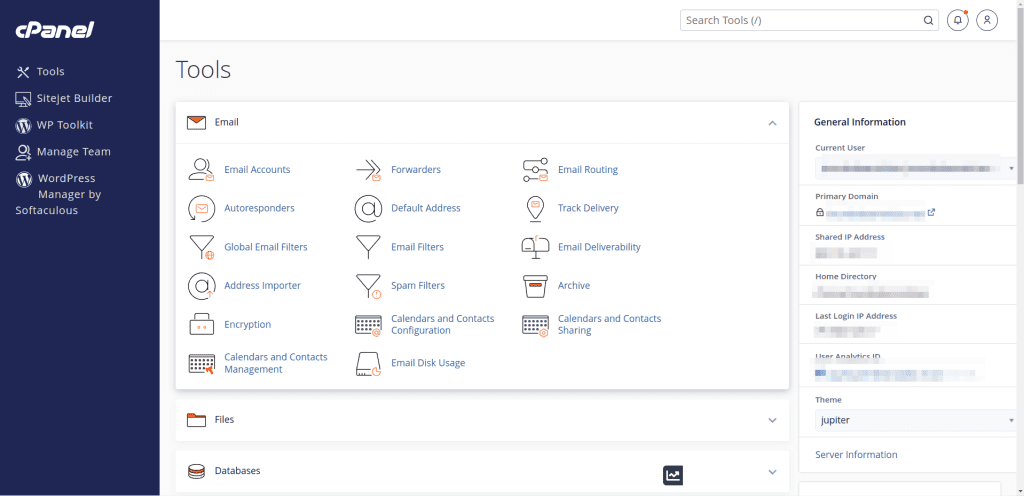1024x496 pixels.
Task: Open the Autoresponders link
Action: tap(259, 208)
